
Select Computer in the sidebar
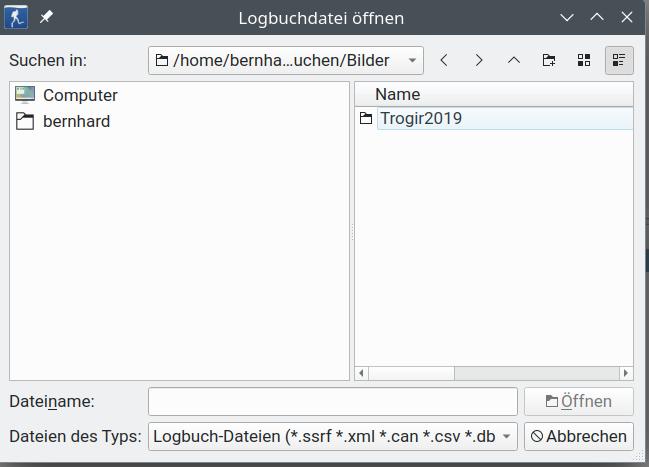tap(179, 95)
